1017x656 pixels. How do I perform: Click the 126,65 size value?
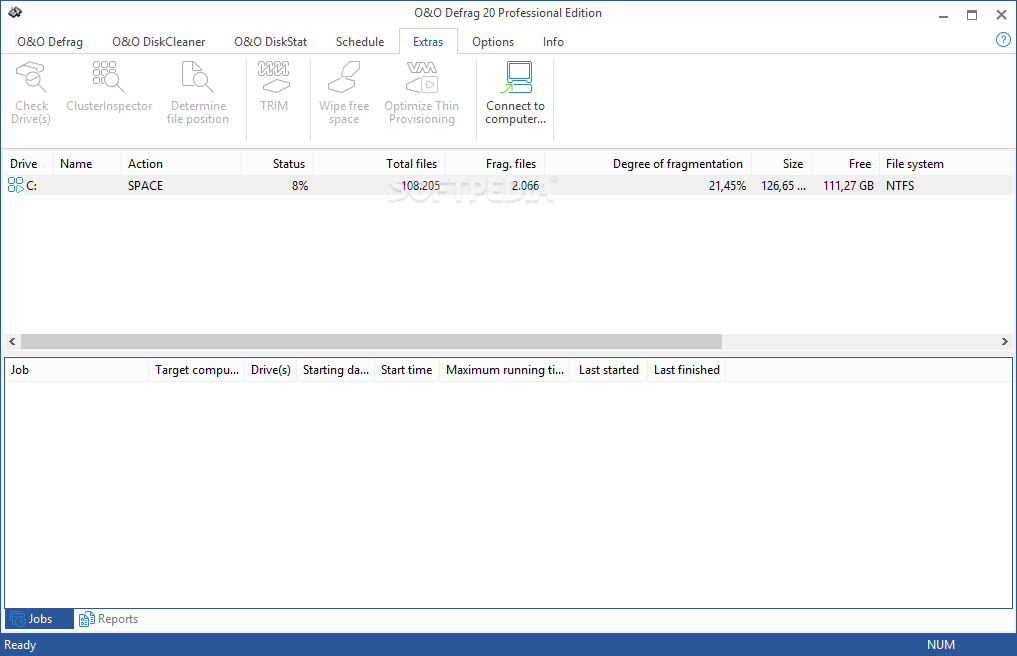click(x=784, y=186)
